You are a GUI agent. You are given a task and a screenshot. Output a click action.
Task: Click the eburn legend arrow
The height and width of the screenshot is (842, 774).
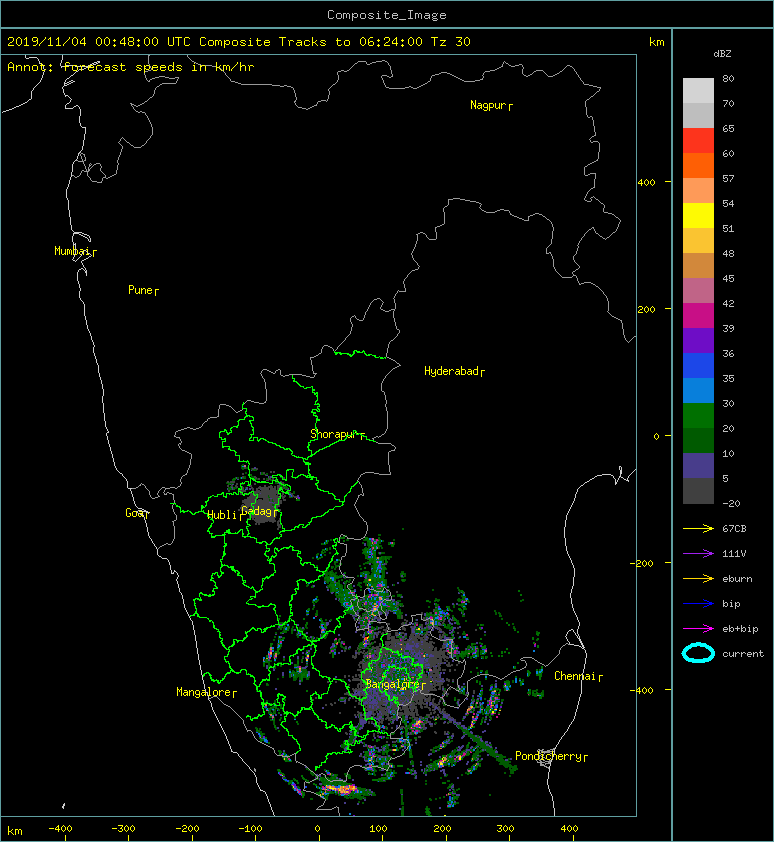click(x=698, y=579)
